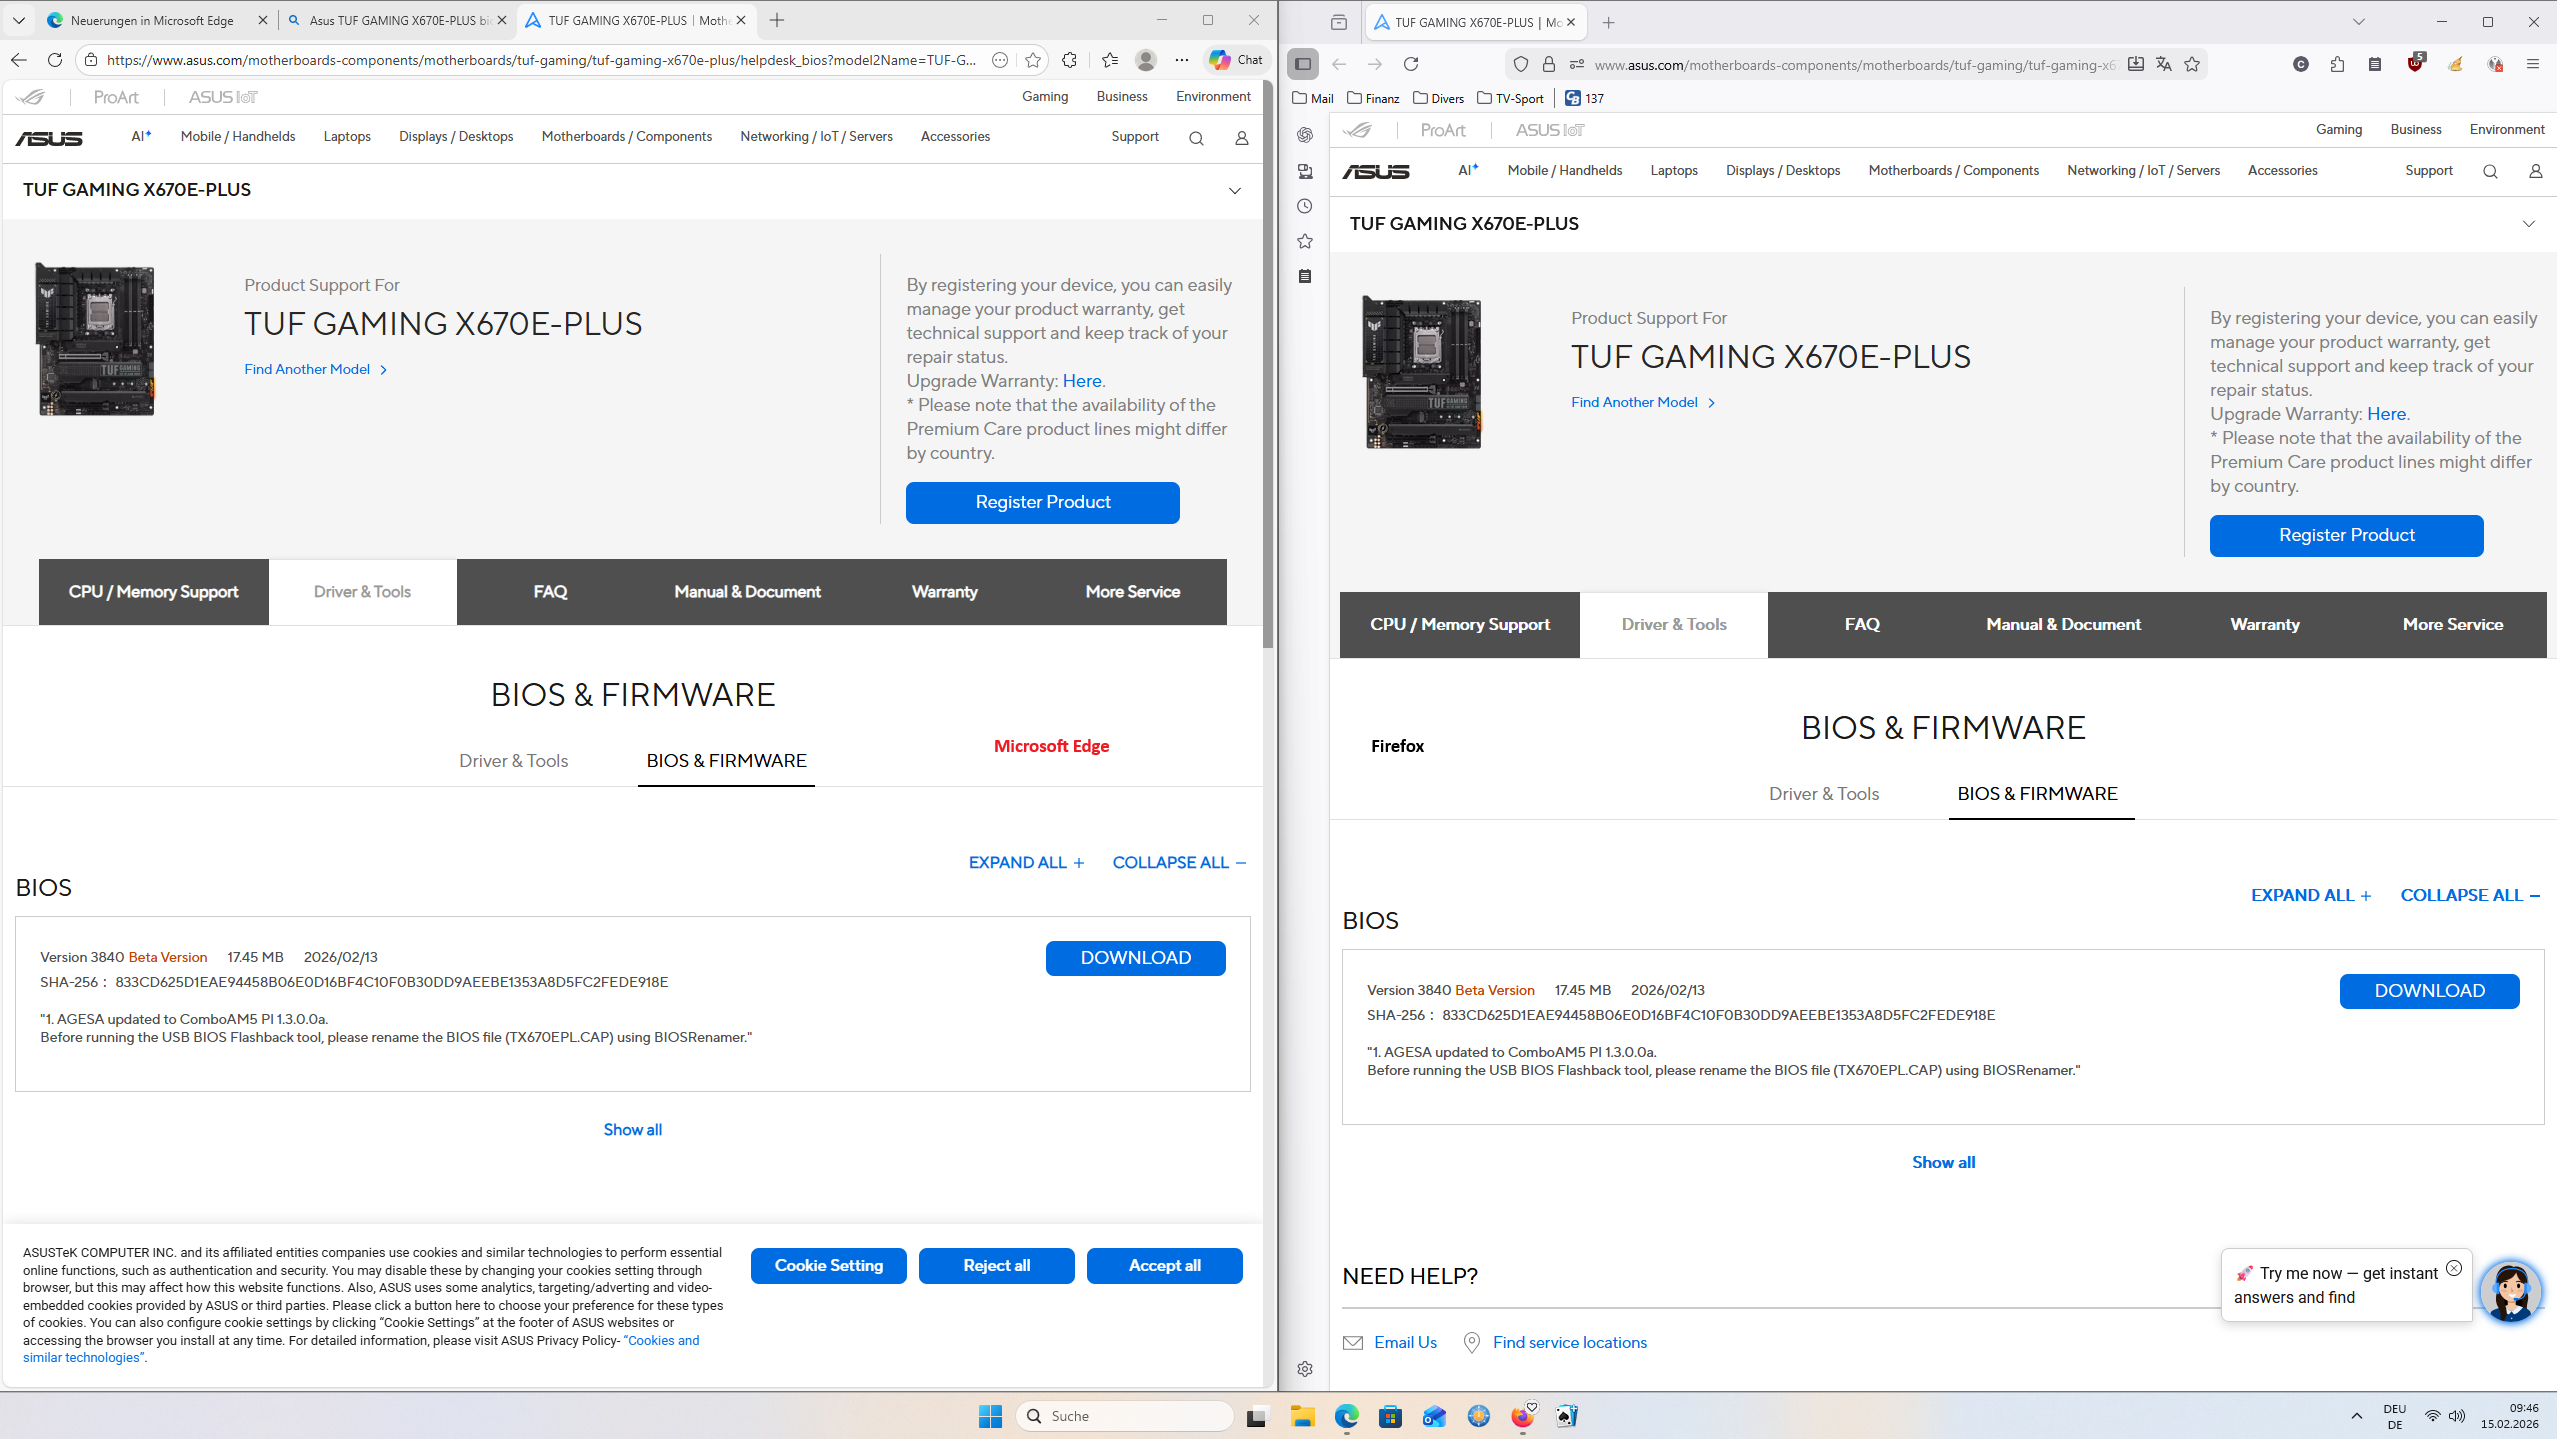Click Windows taskbar search box
2557x1439 pixels.
[1125, 1416]
